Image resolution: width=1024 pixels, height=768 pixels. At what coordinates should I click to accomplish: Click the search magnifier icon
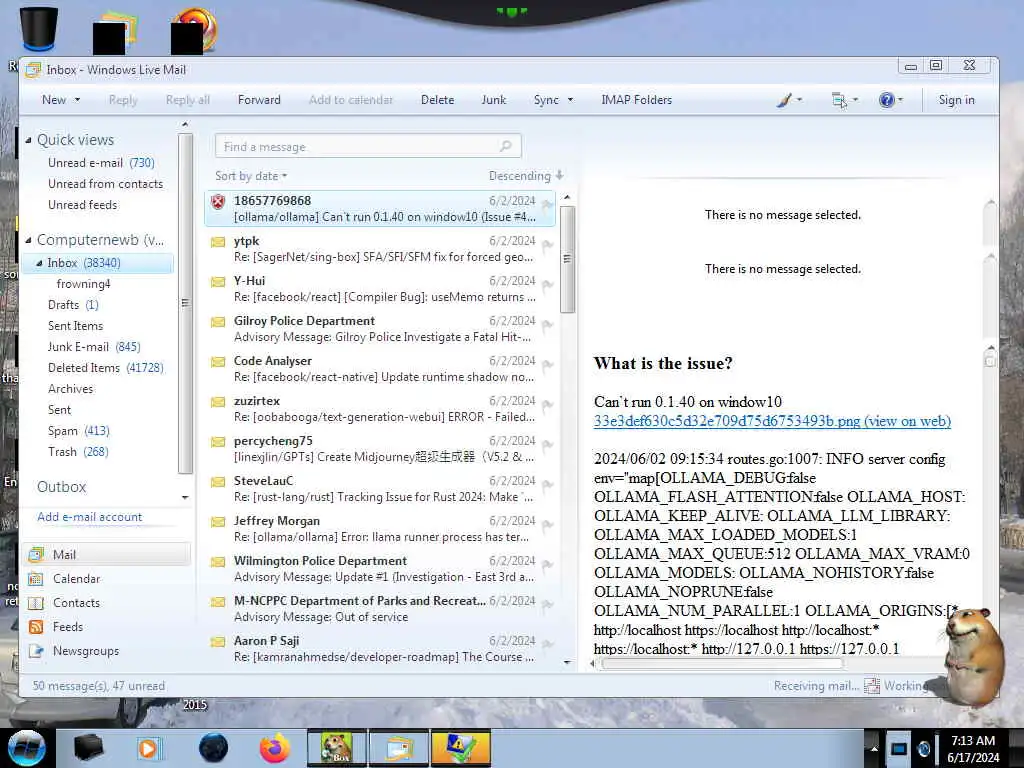pyautogui.click(x=505, y=146)
